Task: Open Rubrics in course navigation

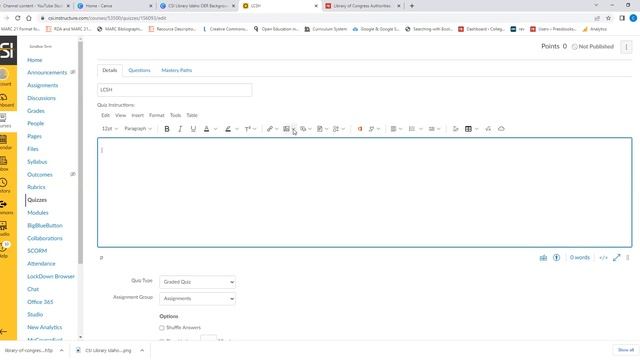Action: point(36,187)
